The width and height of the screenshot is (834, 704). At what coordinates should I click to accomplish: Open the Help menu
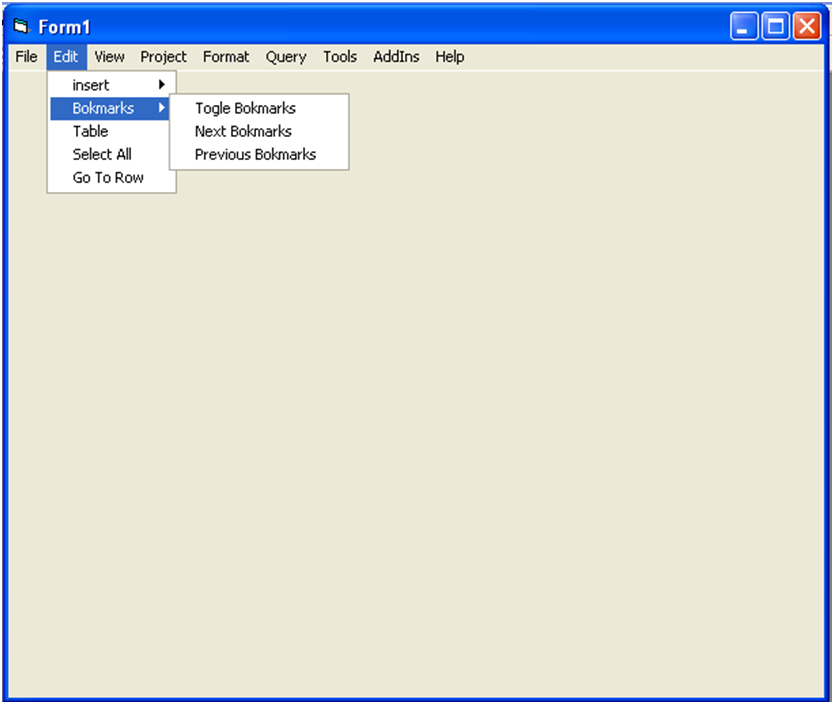point(449,57)
